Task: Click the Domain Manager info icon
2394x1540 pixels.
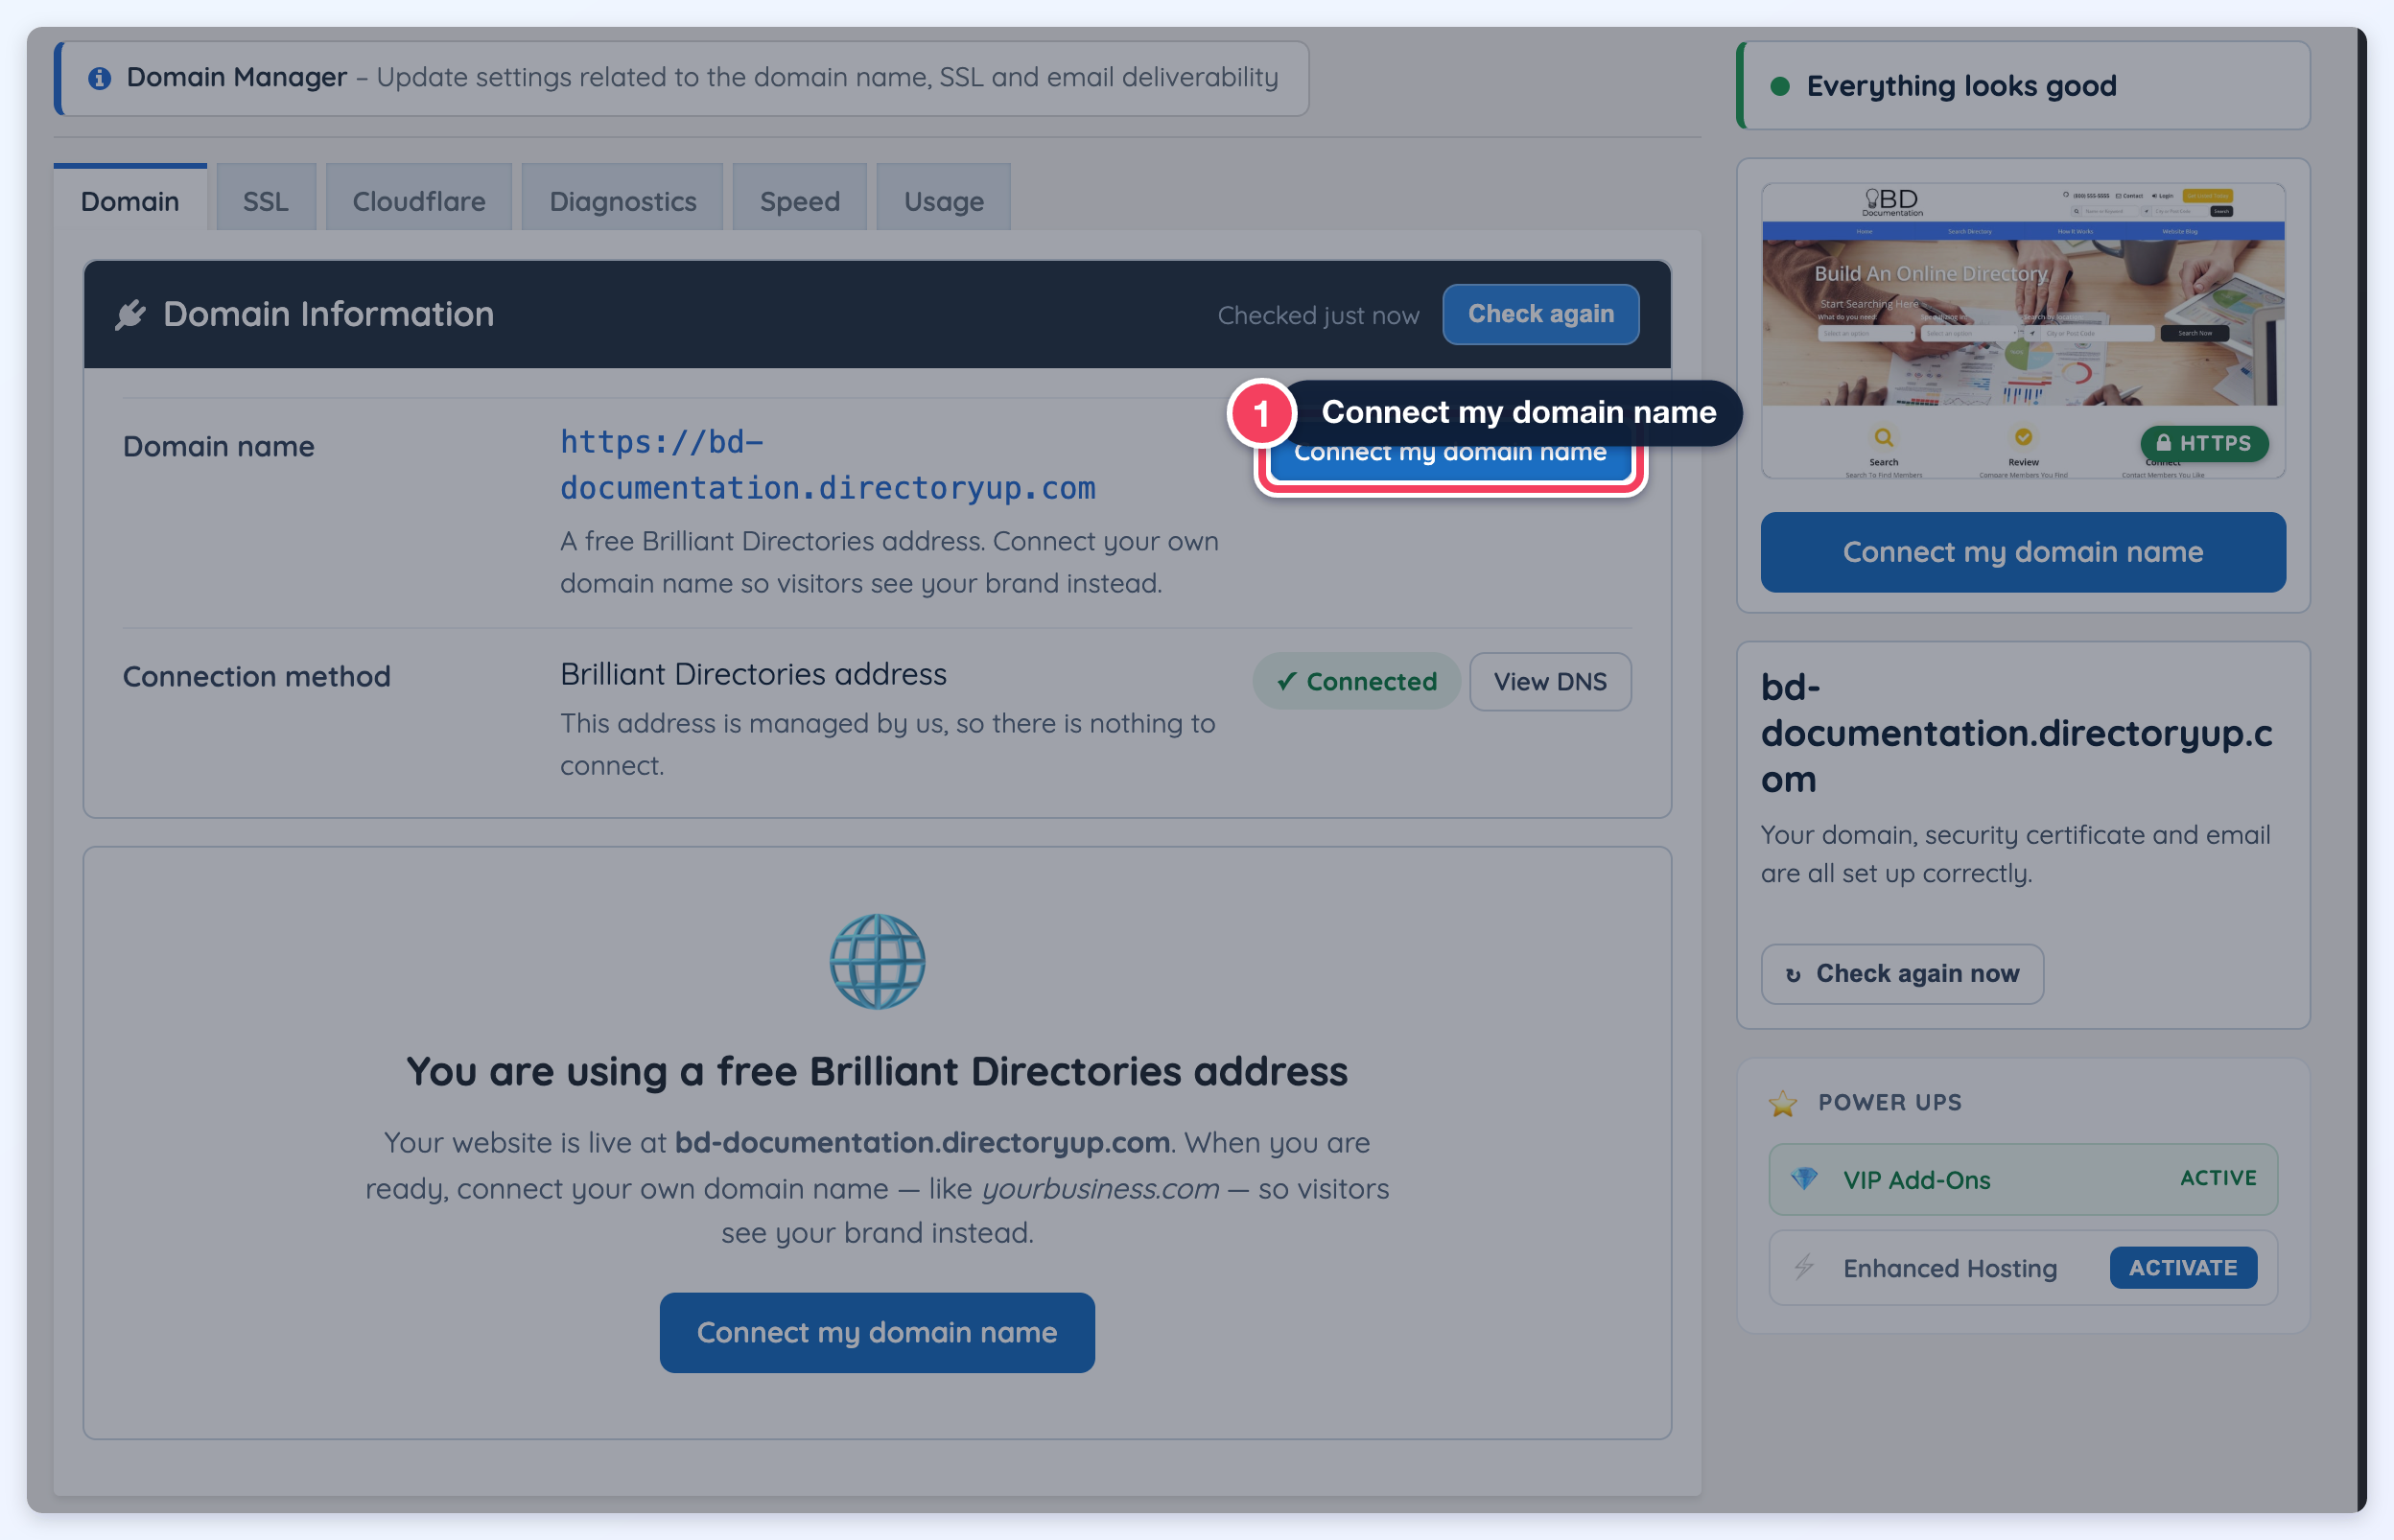Action: 99,78
